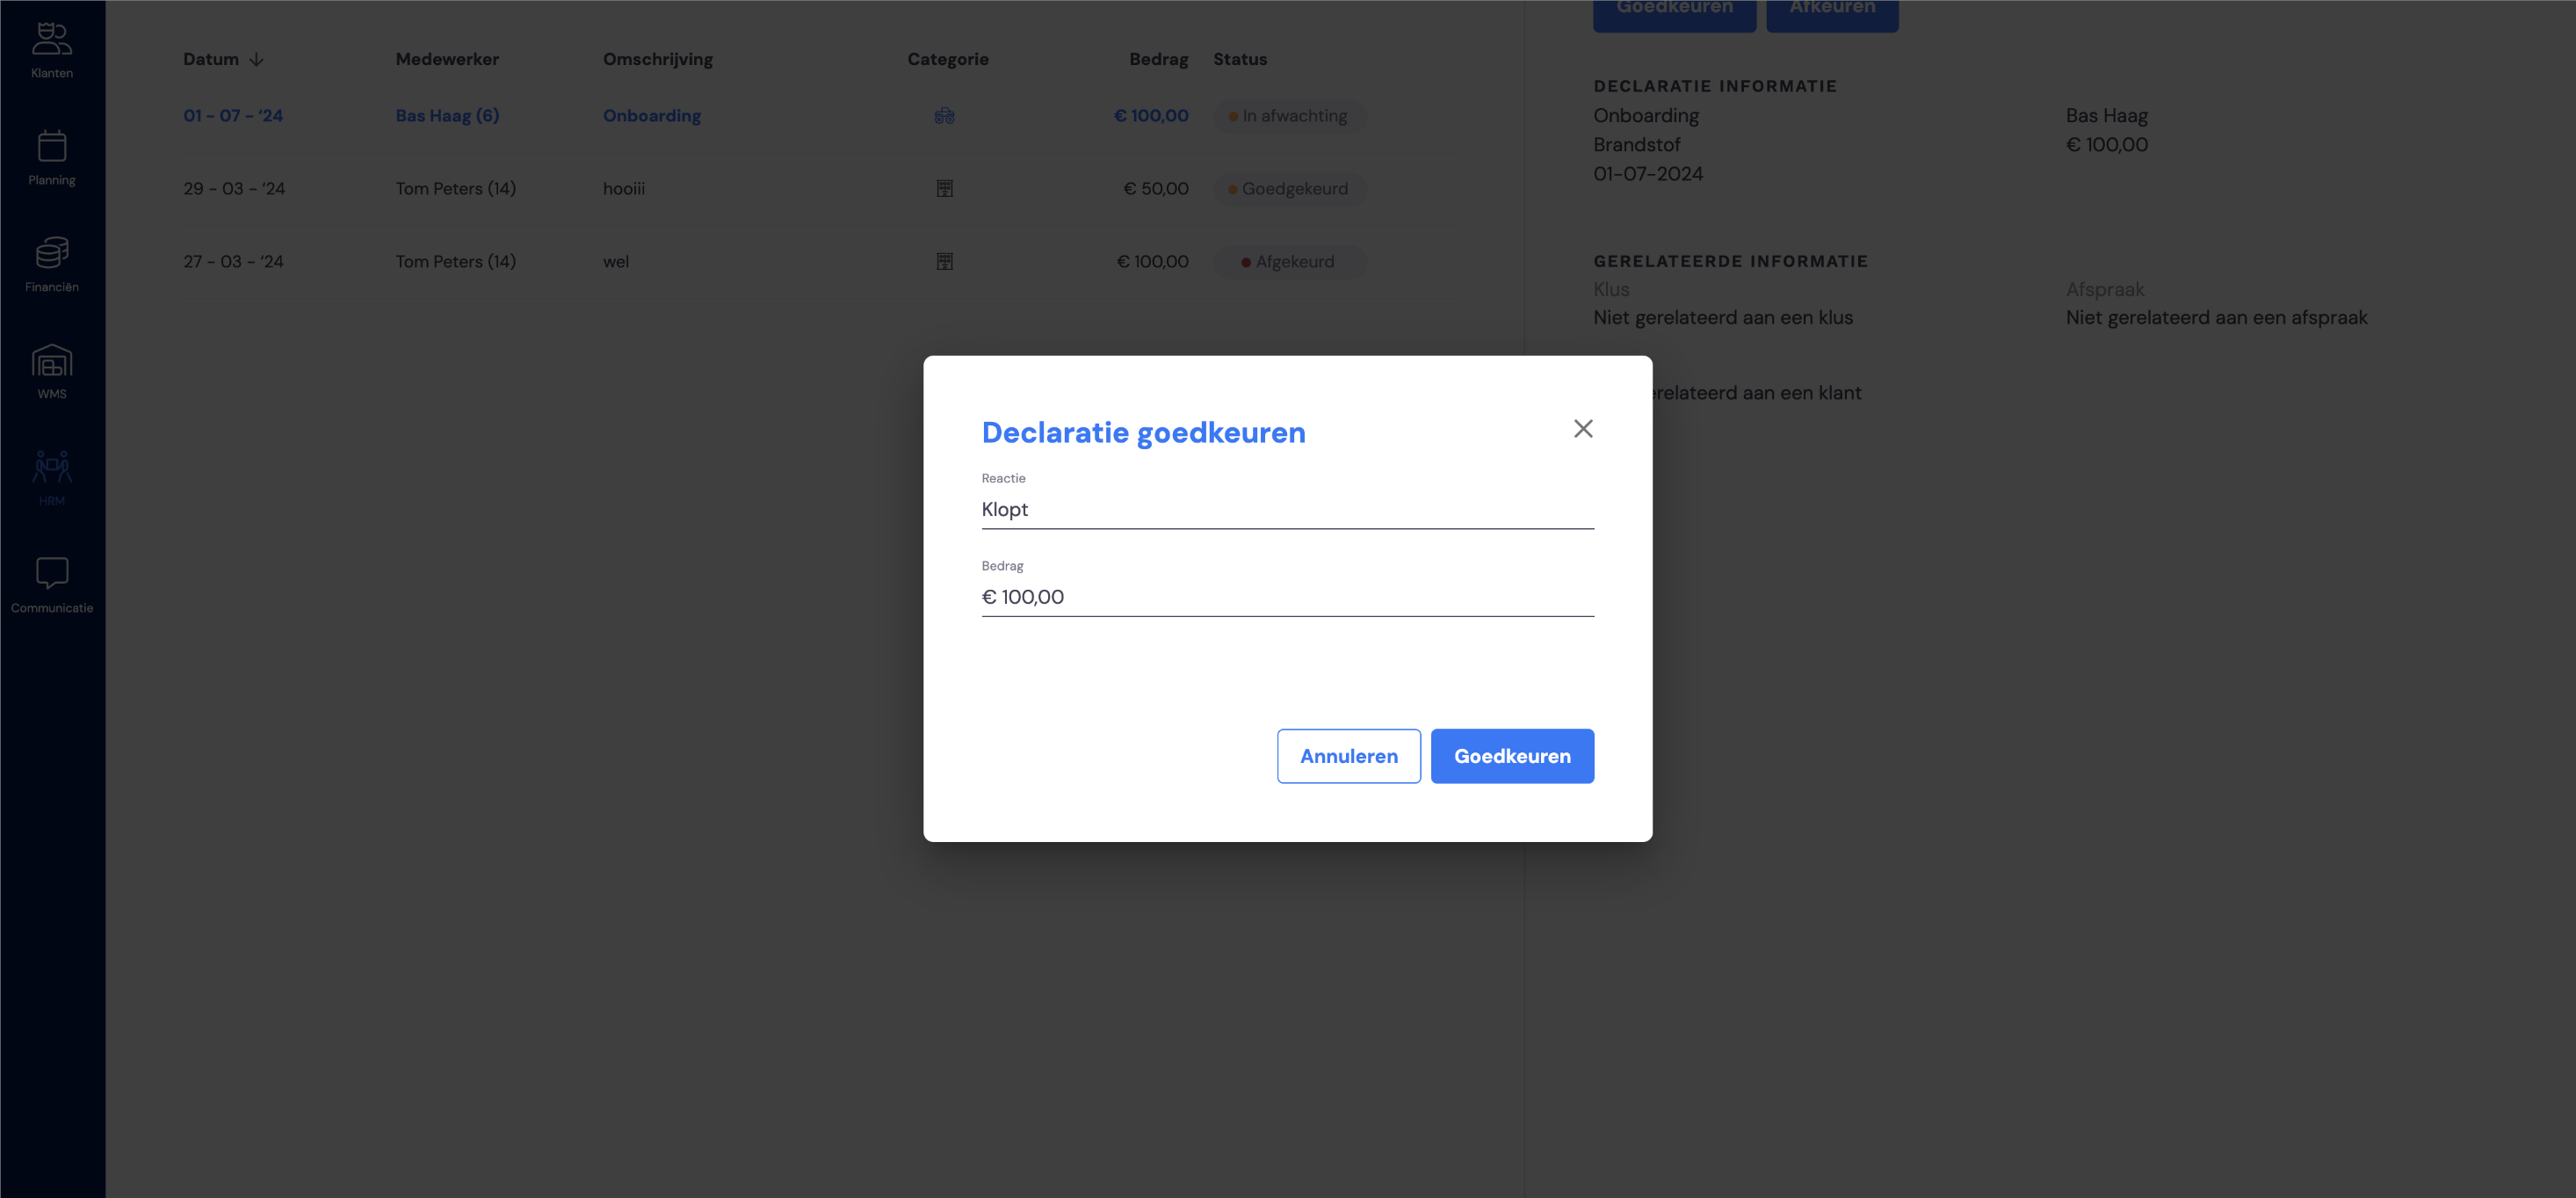Click the Reactie input field
This screenshot has height=1198, width=2576.
pos(1287,510)
